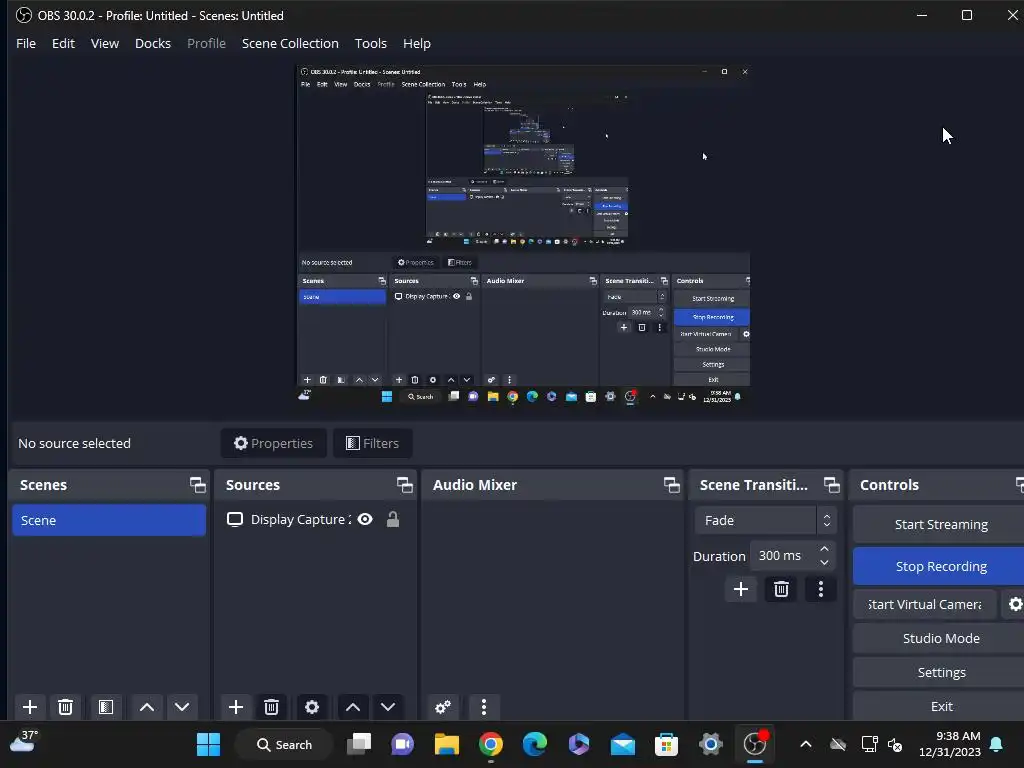Click the Properties button
The height and width of the screenshot is (768, 1024).
(274, 443)
